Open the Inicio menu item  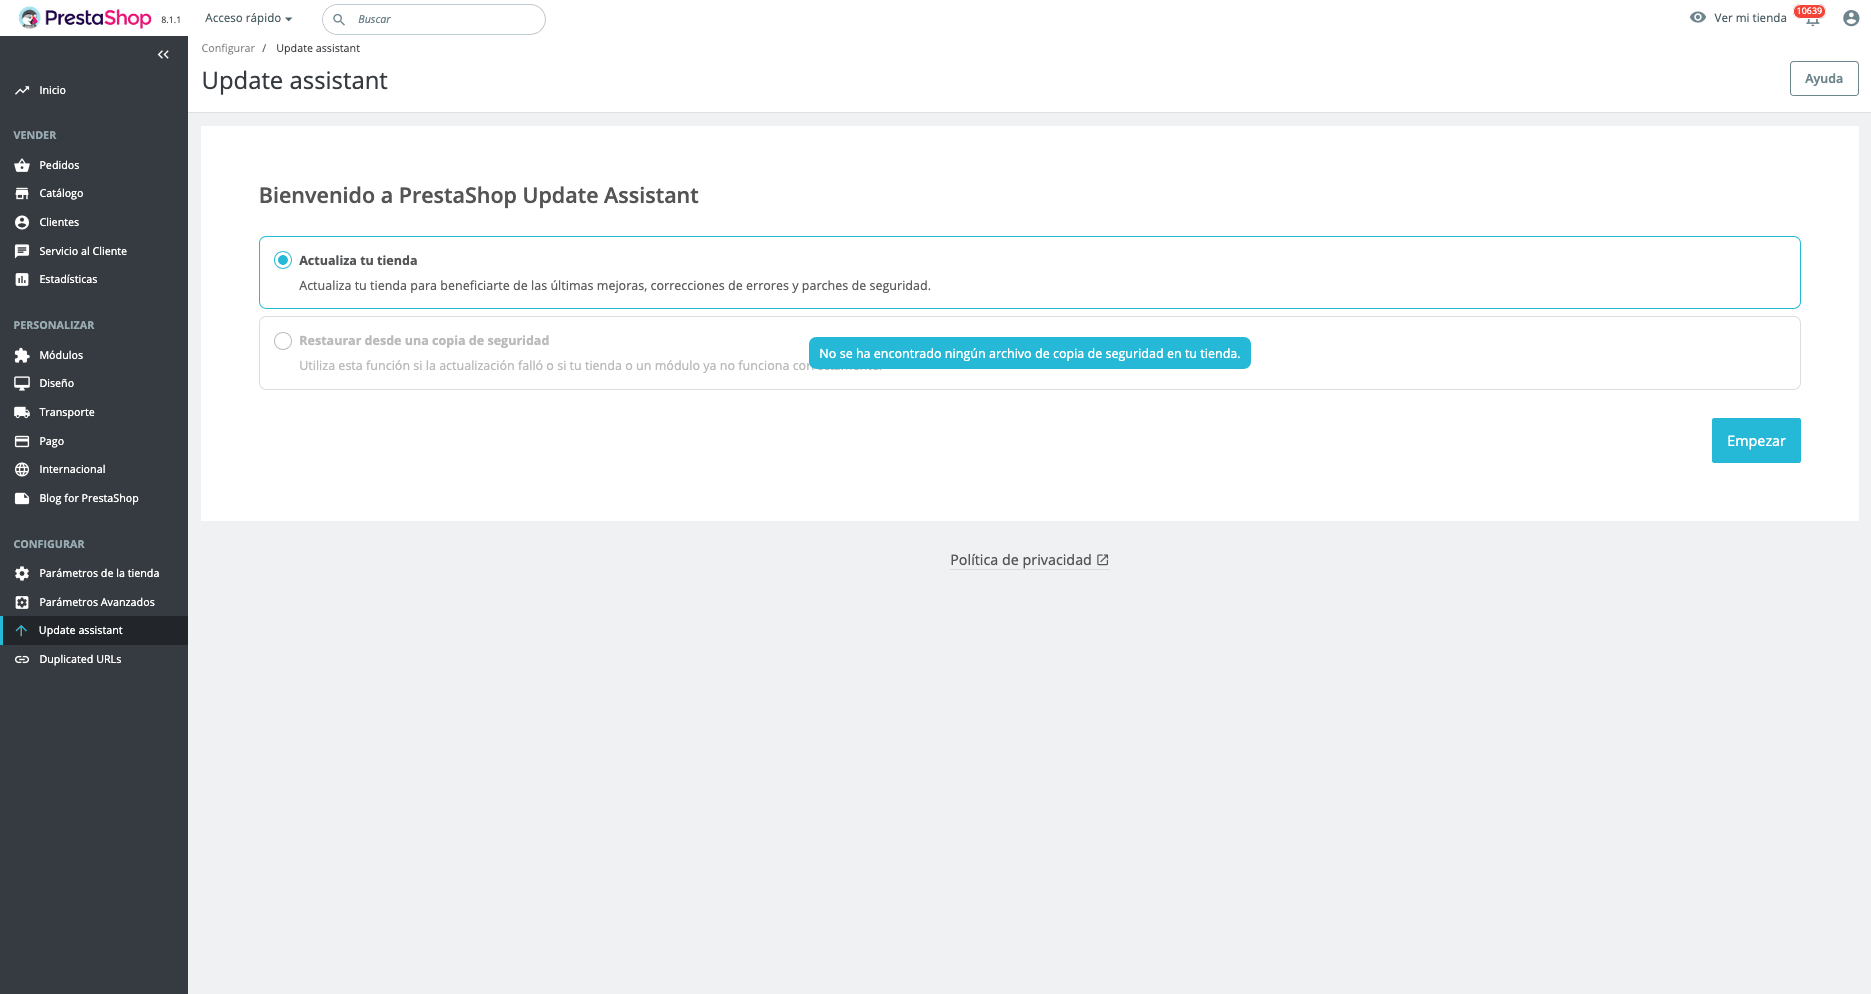point(94,90)
